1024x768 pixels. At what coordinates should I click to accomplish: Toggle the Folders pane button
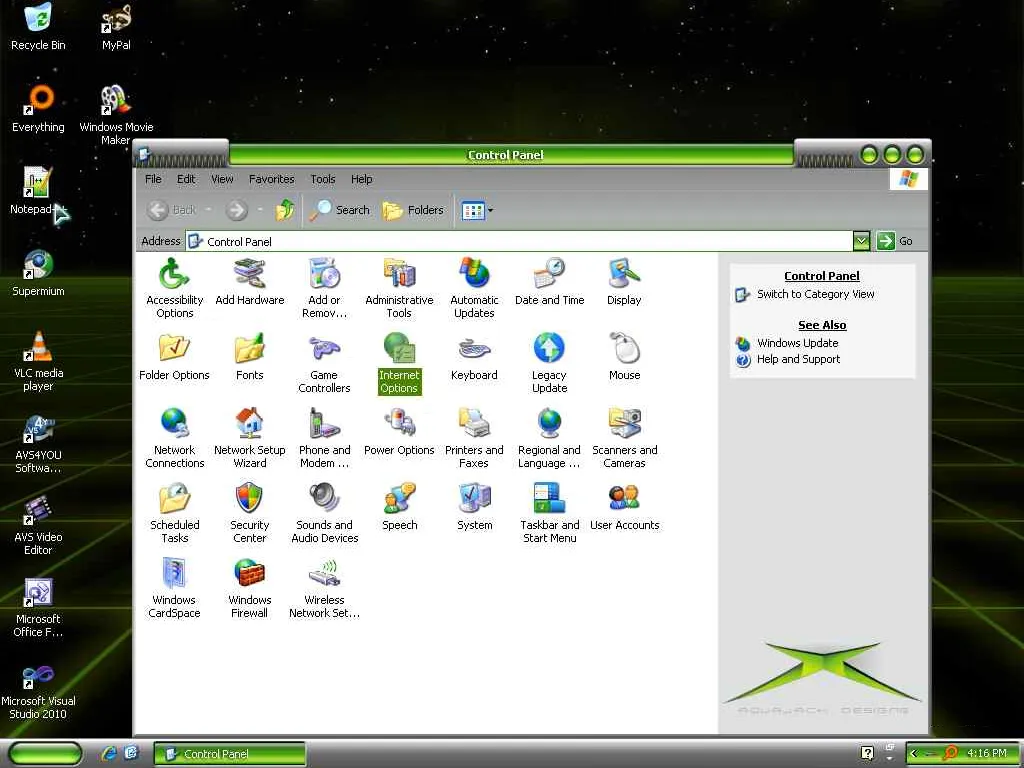pos(413,210)
